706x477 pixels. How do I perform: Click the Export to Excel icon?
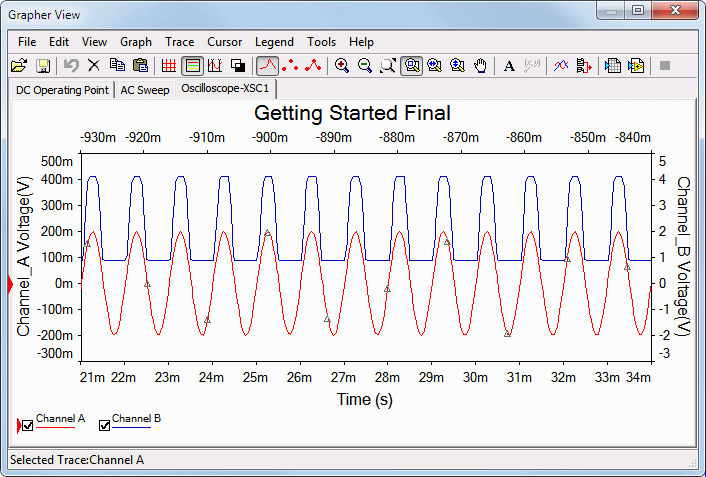click(613, 66)
